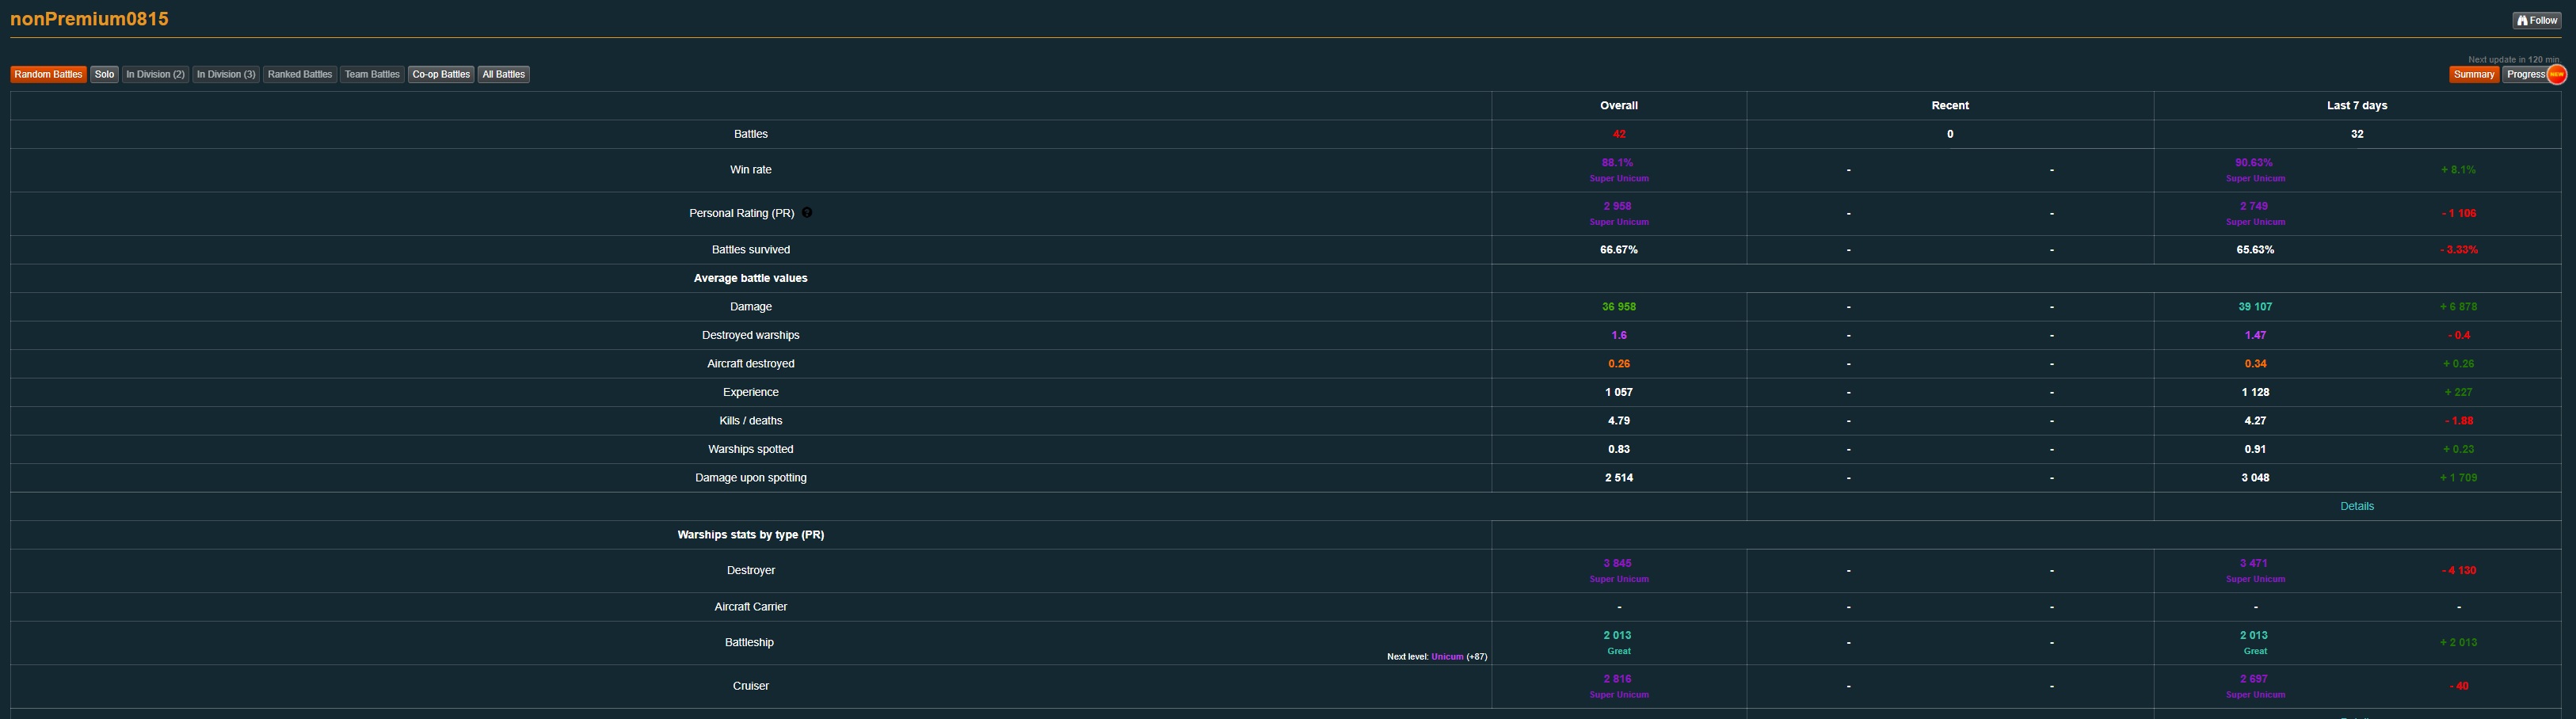The width and height of the screenshot is (2576, 719).
Task: Click the Aircraft Carrier row label
Action: tap(751, 607)
